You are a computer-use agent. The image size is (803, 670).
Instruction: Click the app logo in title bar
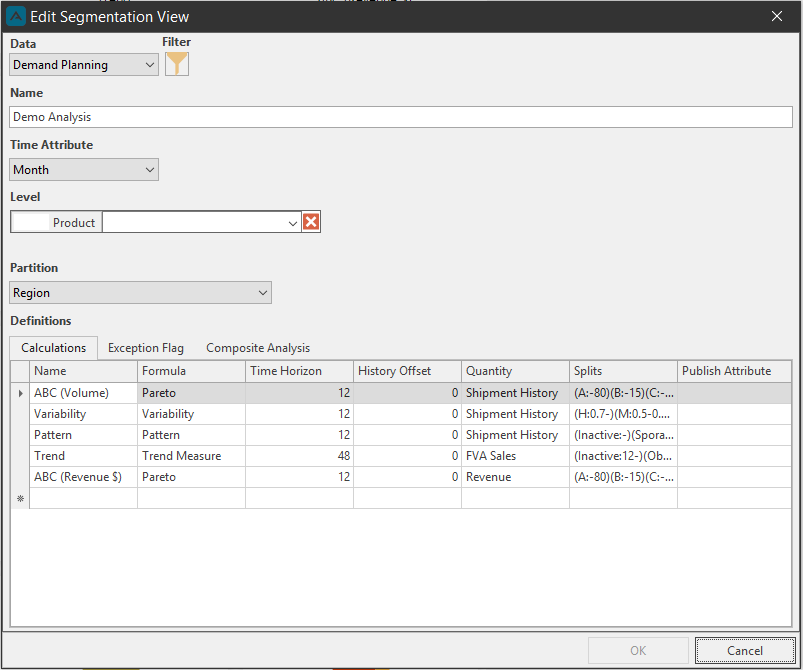(16, 16)
